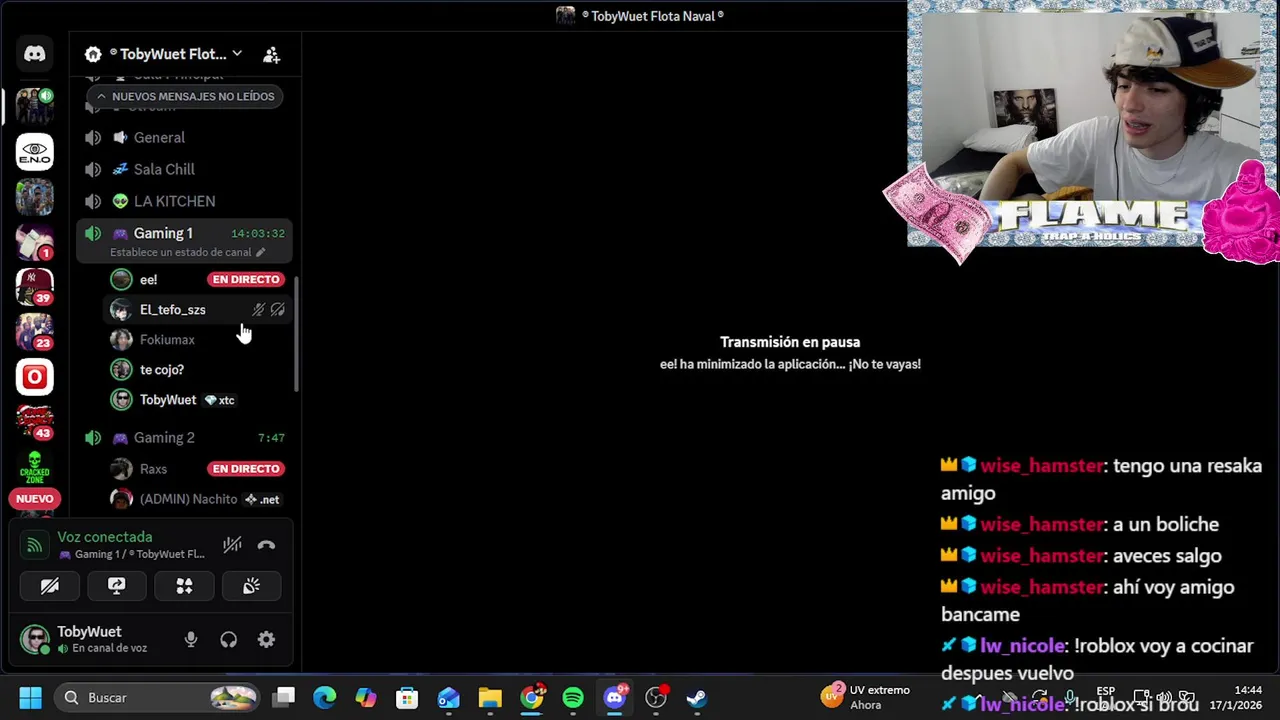This screenshot has height=720, width=1280.
Task: Open the server with 23 notifications
Action: [x=35, y=330]
